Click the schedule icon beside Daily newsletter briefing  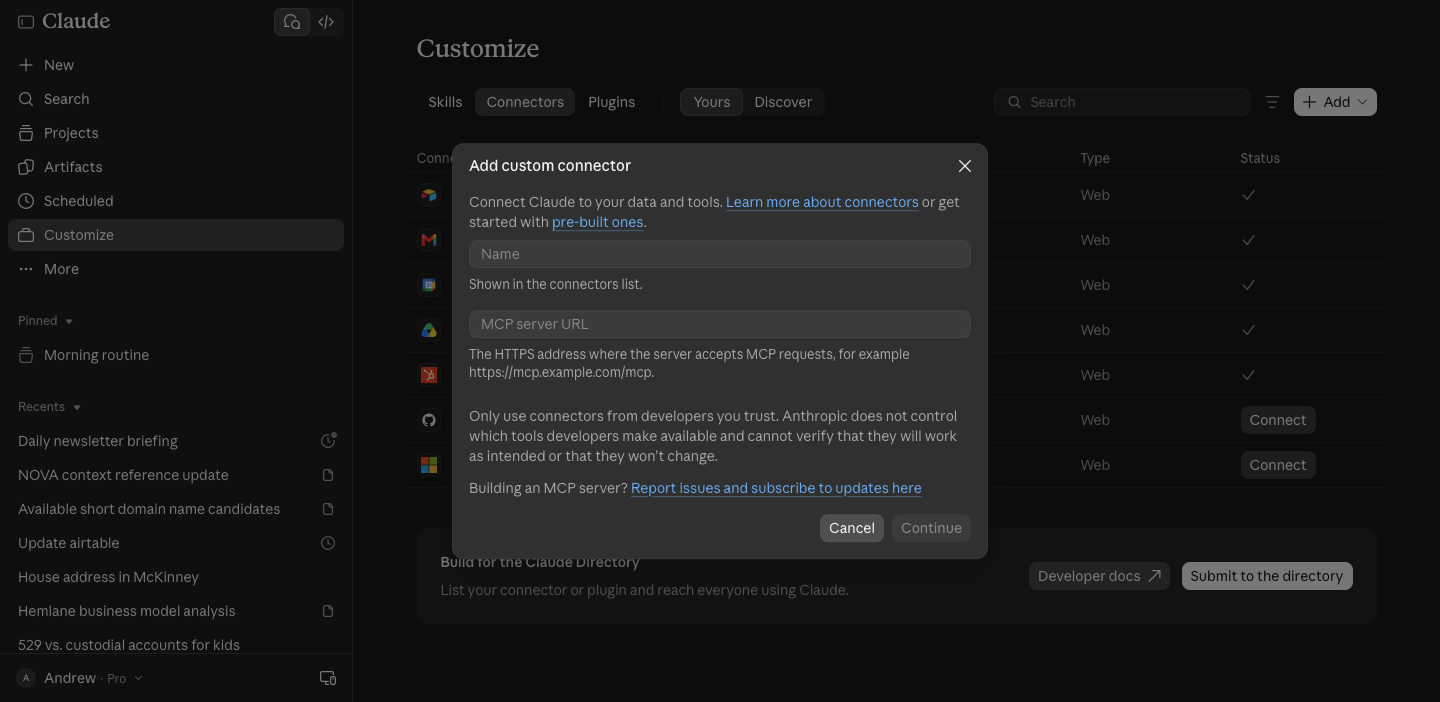pos(328,441)
